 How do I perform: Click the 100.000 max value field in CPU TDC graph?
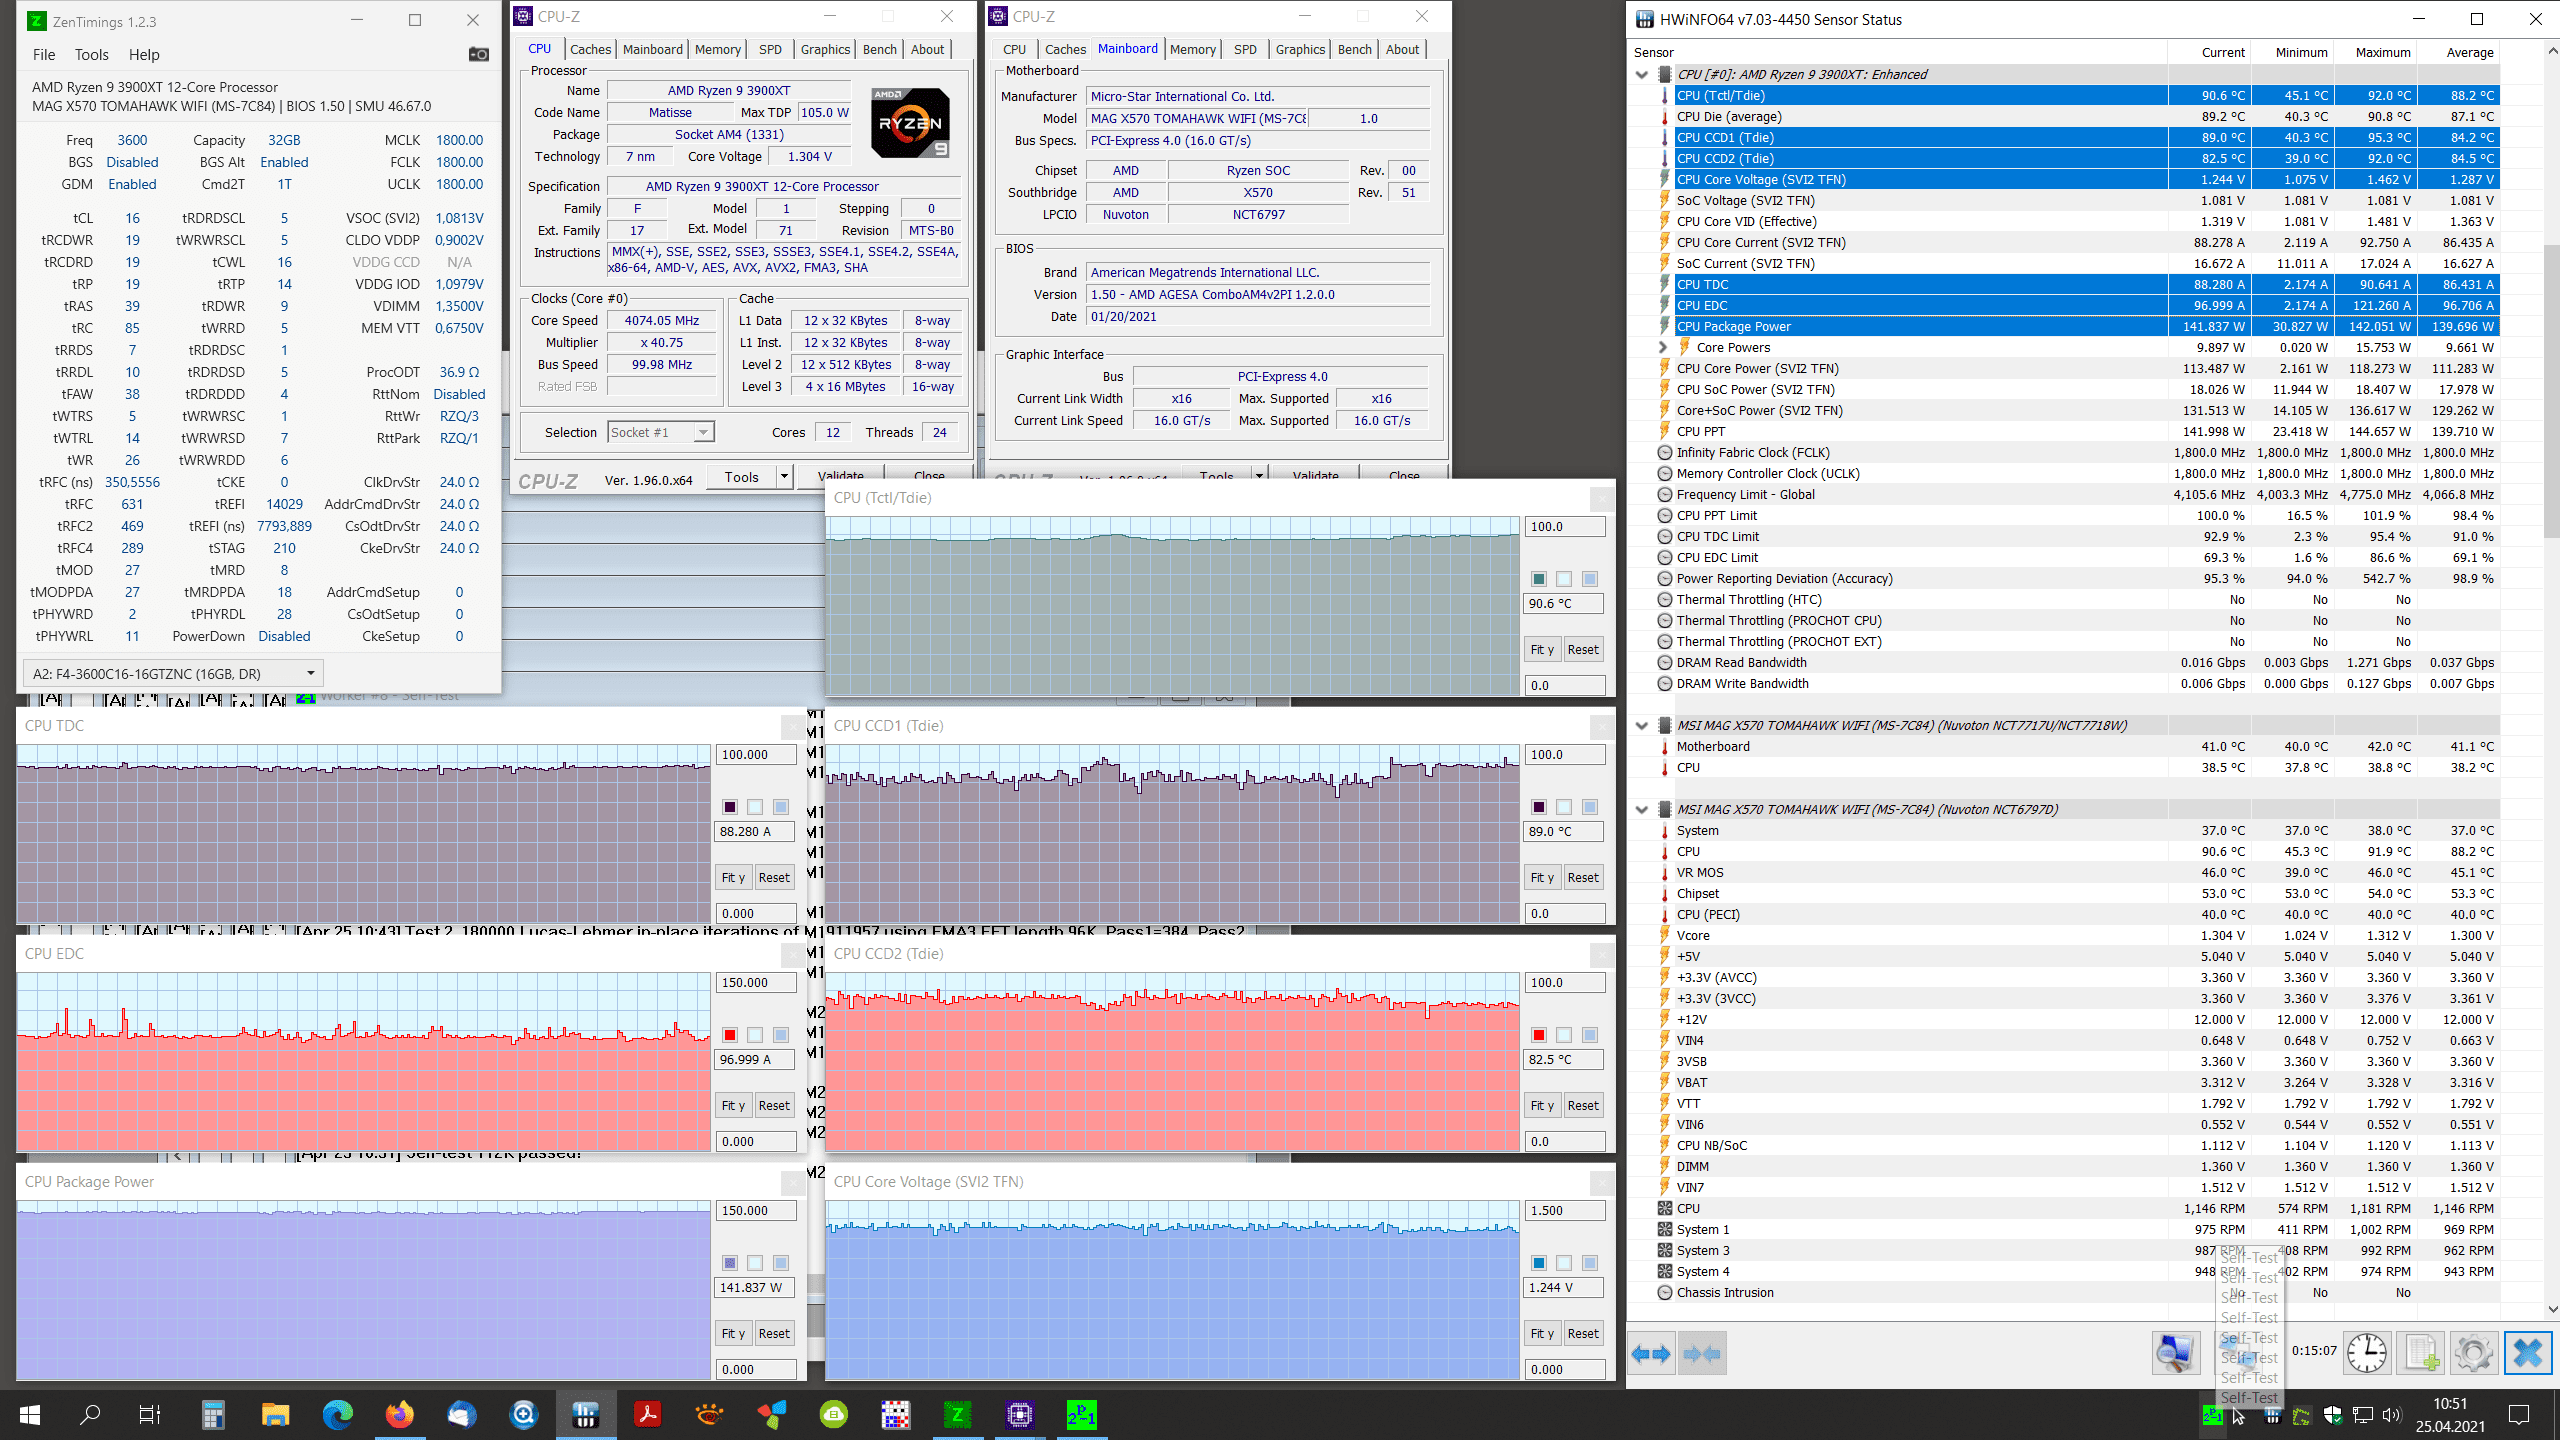coord(756,754)
